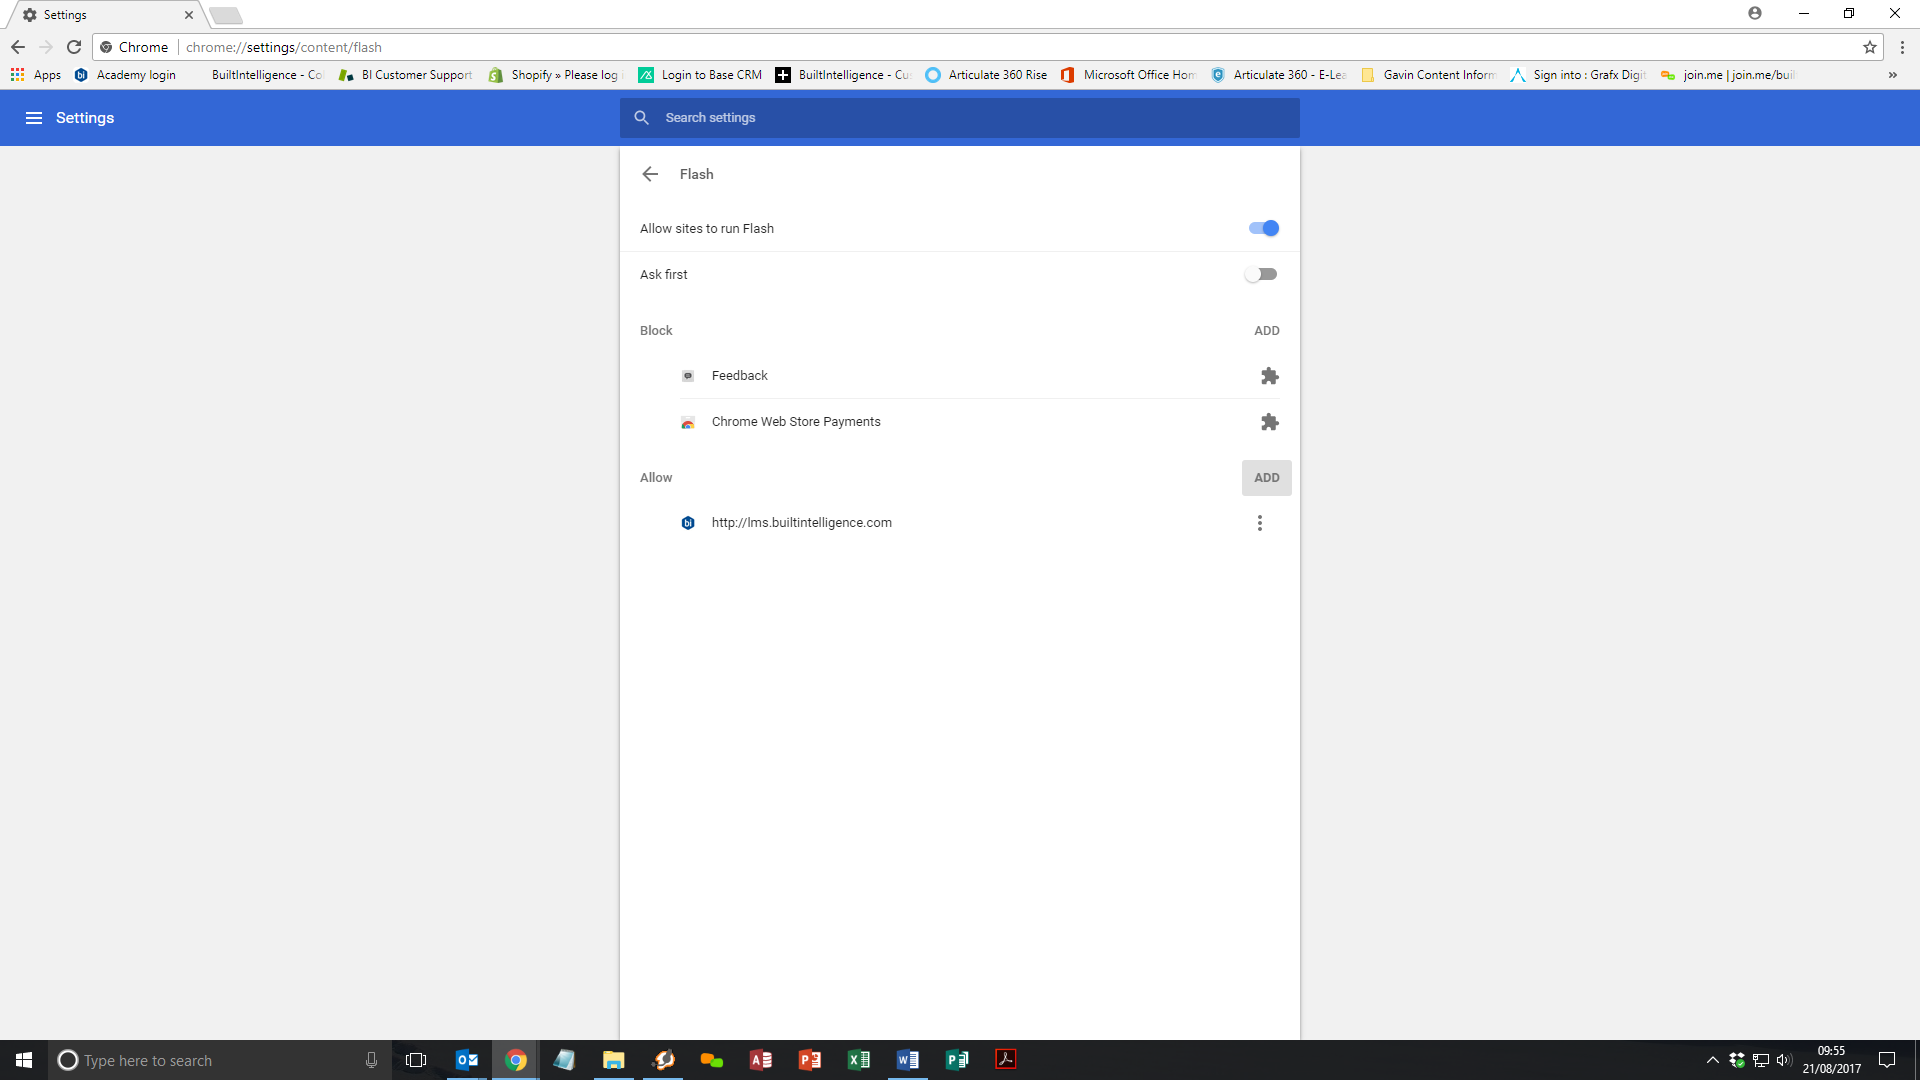Image resolution: width=1920 pixels, height=1080 pixels.
Task: Open the Apps bookmarks shortcut
Action: click(x=36, y=75)
